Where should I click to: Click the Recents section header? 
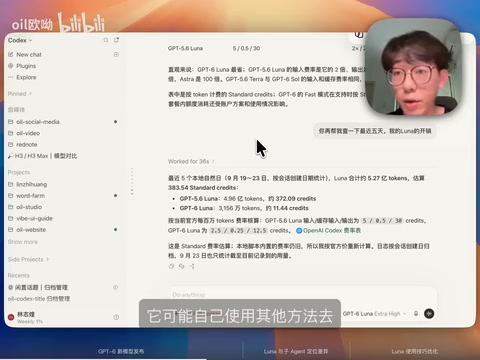tap(19, 275)
